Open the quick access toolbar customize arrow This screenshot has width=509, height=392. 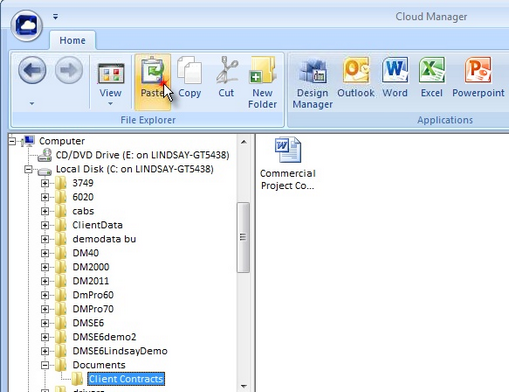tap(55, 16)
